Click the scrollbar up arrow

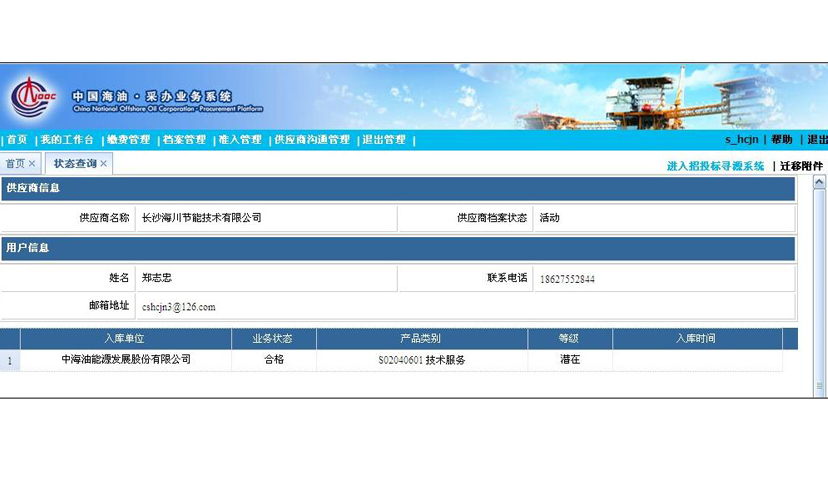click(819, 182)
